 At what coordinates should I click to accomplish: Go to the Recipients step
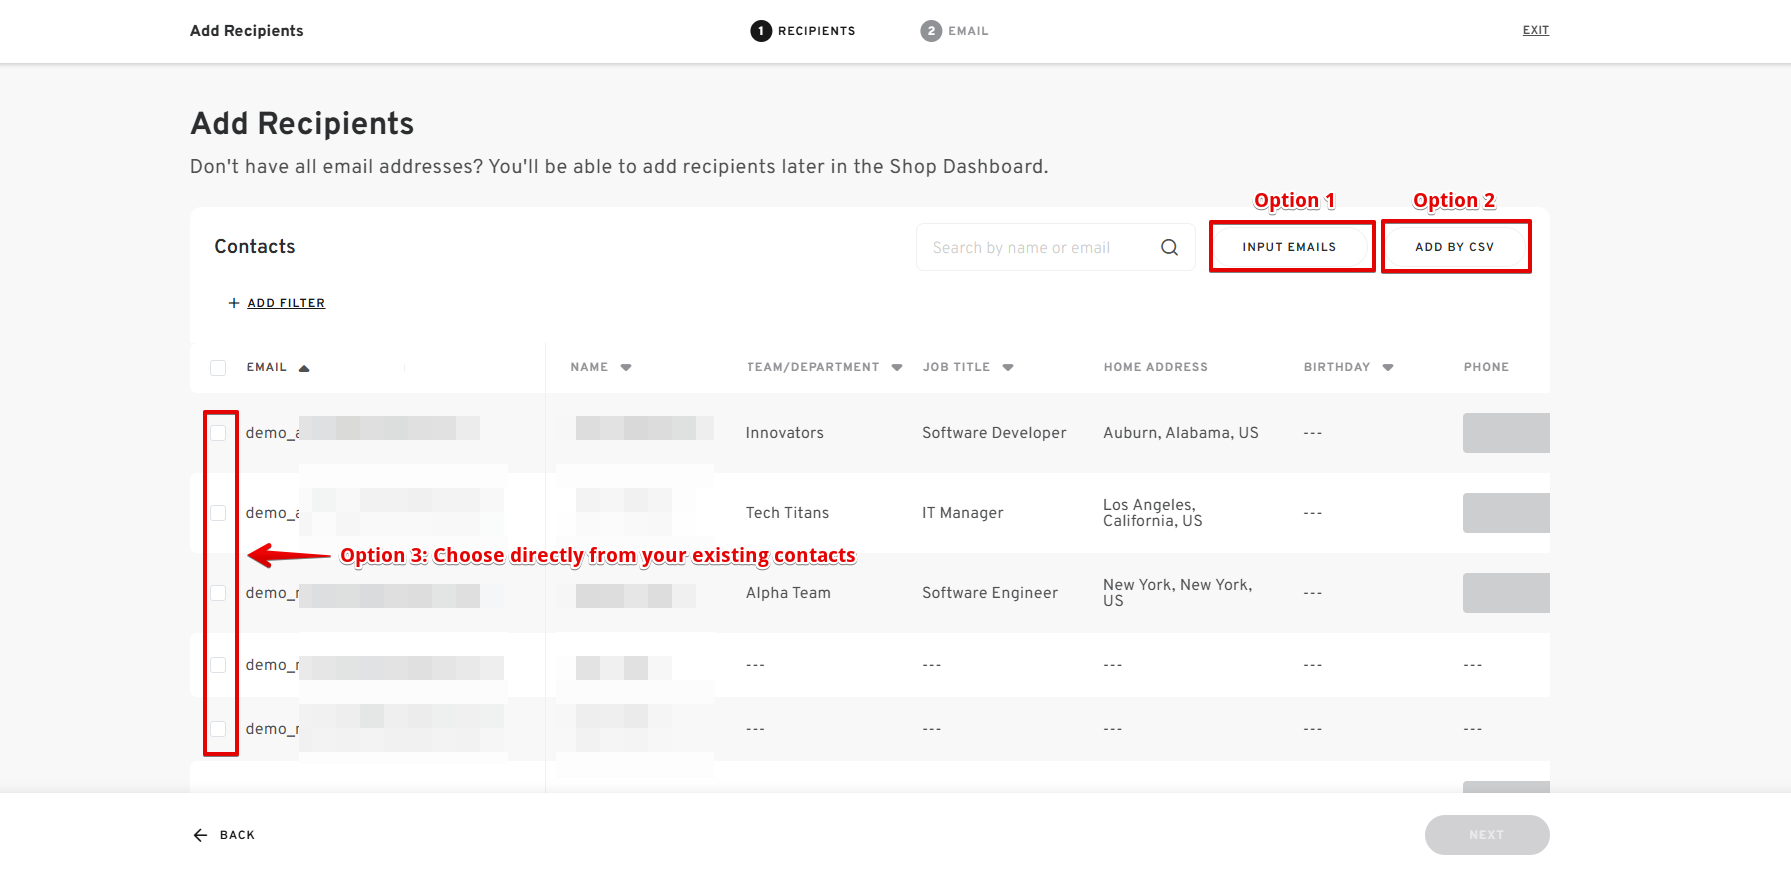[x=803, y=31]
